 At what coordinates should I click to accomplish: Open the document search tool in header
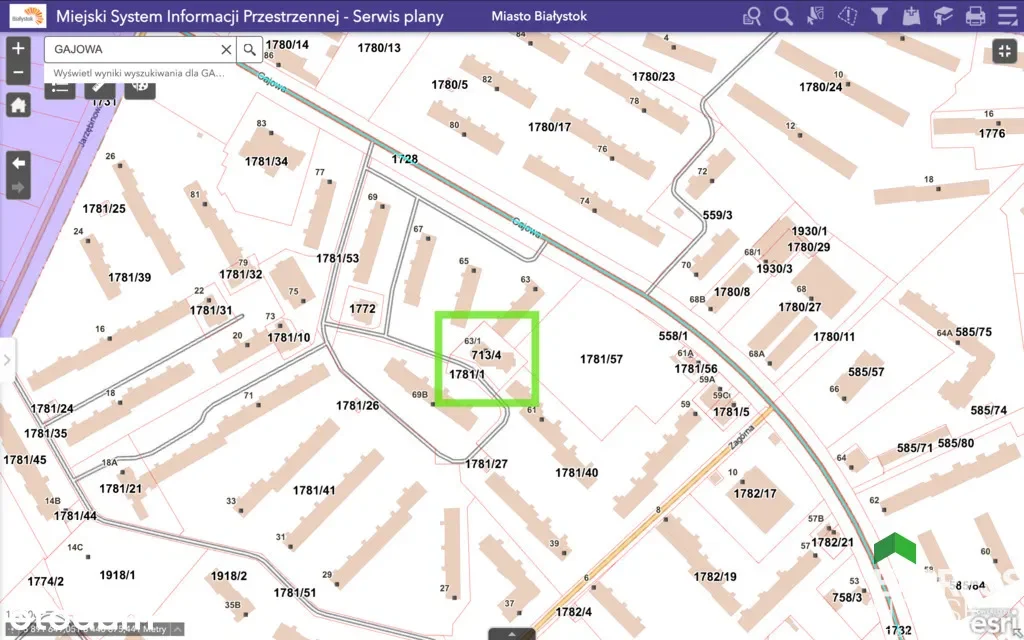coord(752,16)
